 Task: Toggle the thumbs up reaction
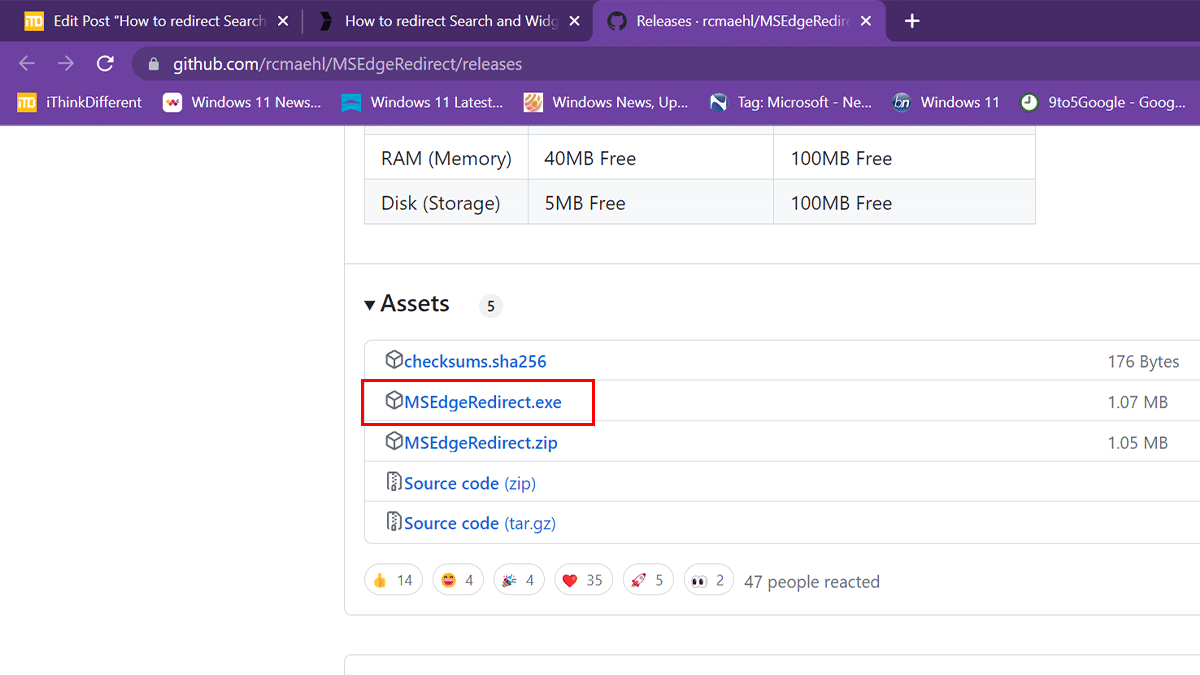pyautogui.click(x=393, y=580)
